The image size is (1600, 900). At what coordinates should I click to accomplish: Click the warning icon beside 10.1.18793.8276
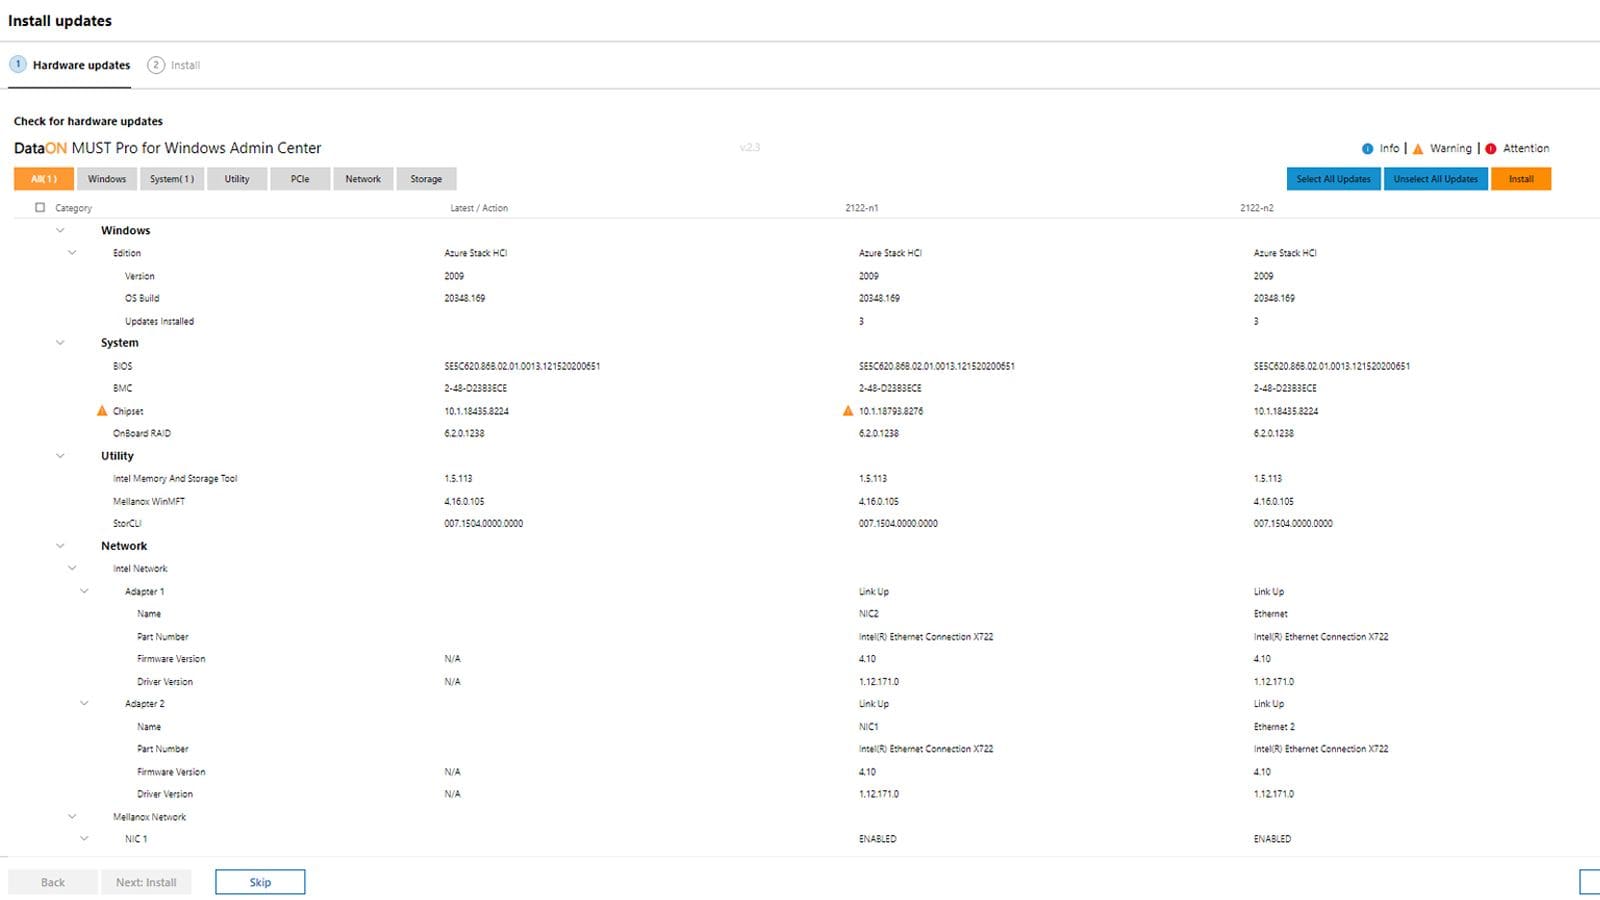coord(848,411)
